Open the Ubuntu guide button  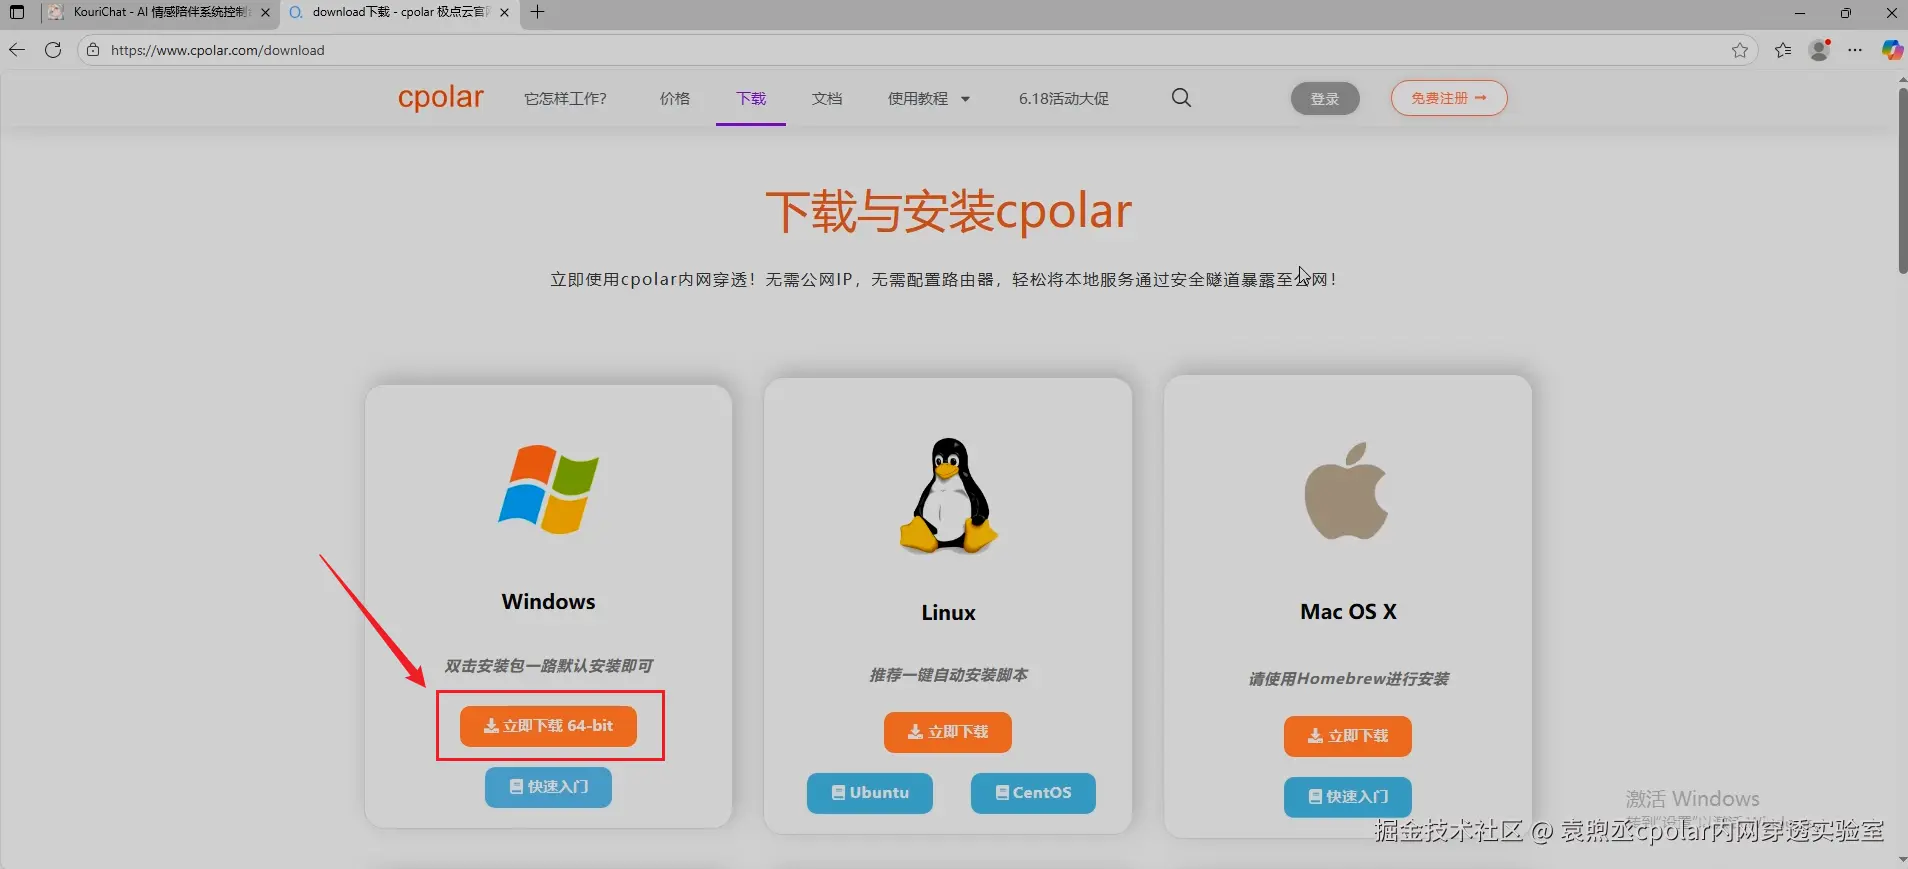(870, 793)
